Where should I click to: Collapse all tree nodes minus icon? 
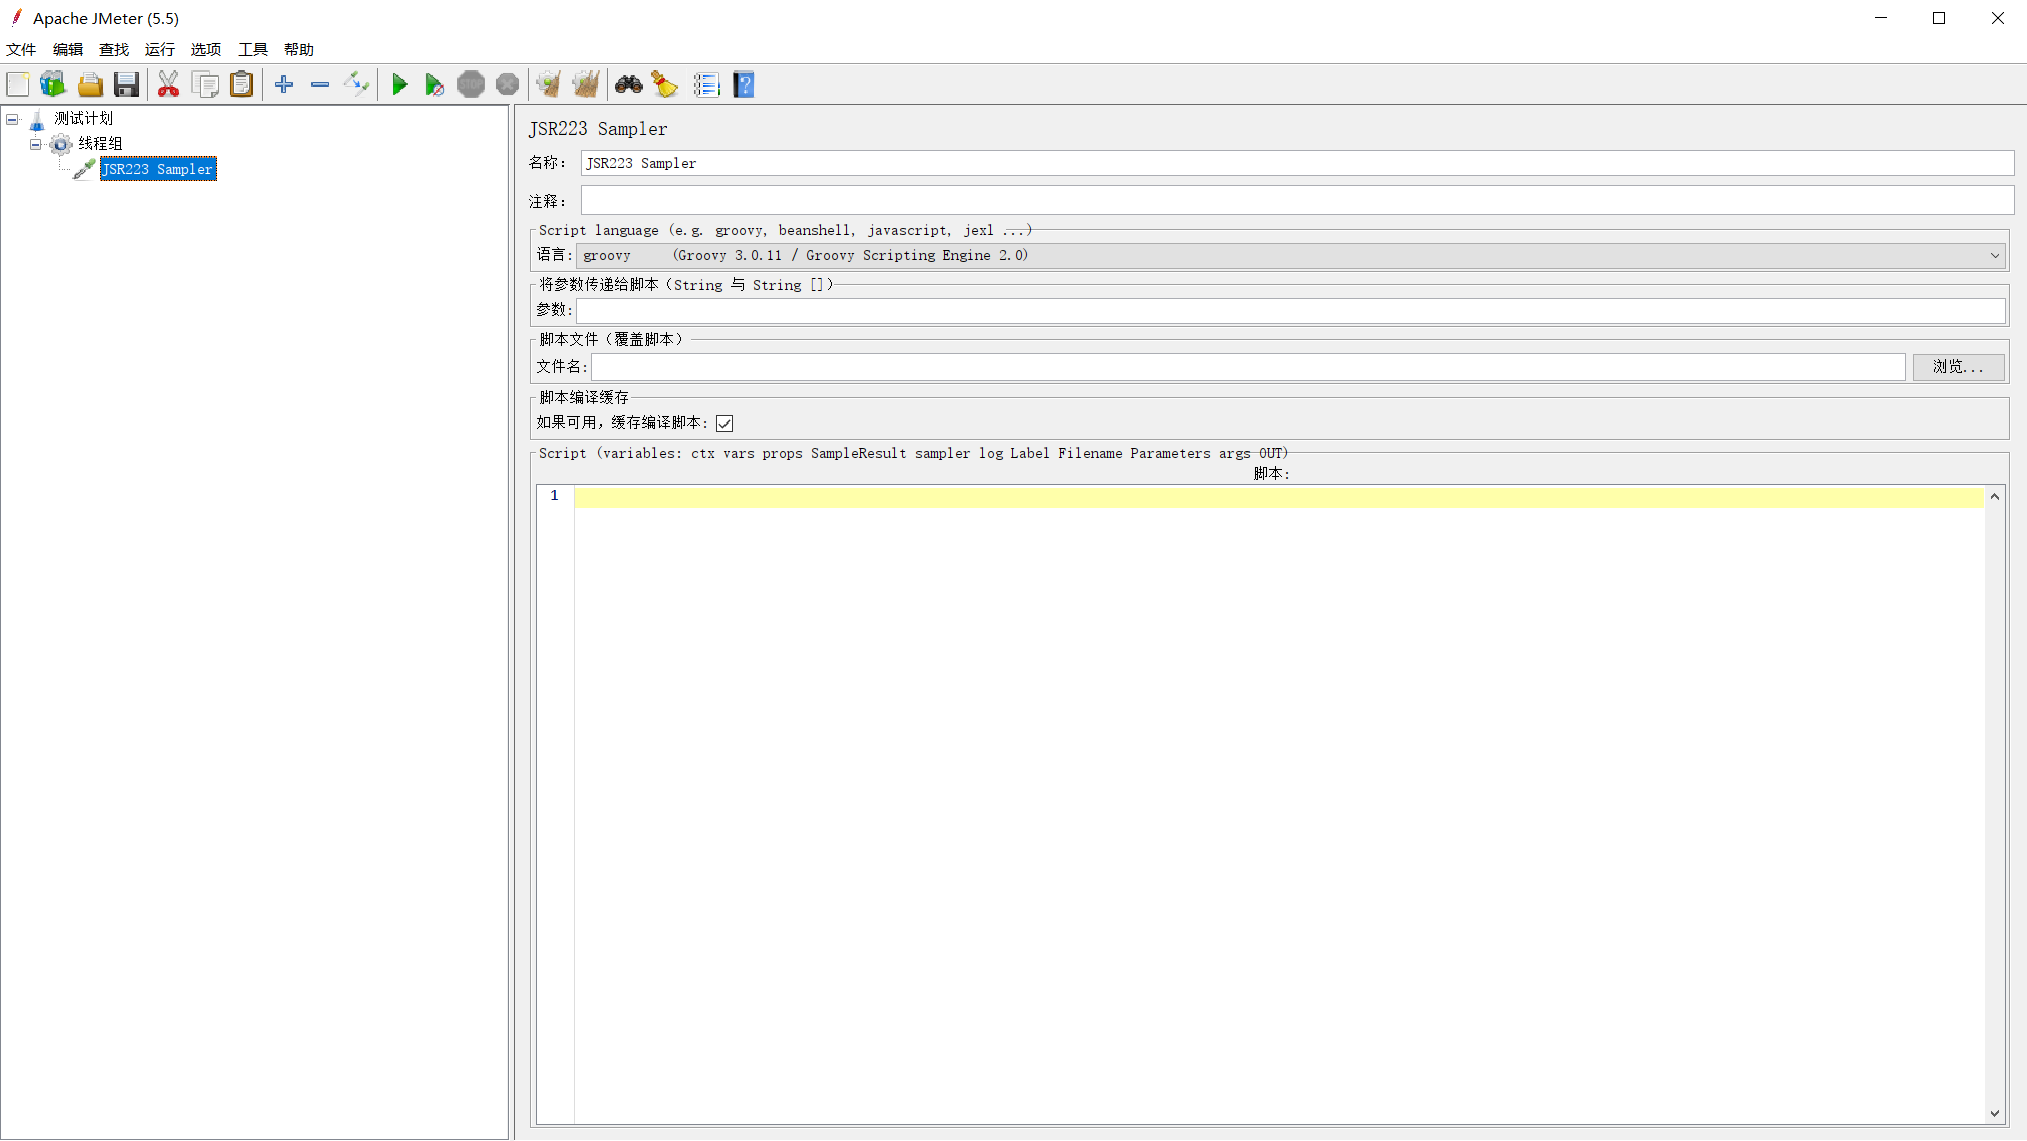(x=320, y=85)
